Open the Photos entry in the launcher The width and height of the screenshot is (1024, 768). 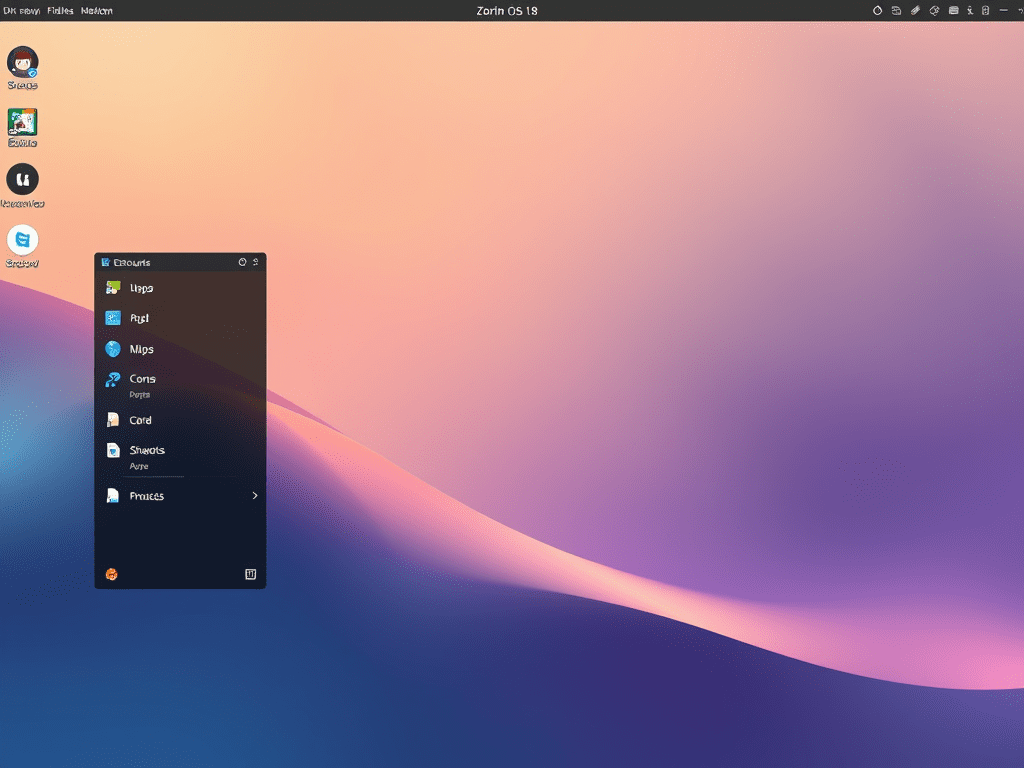pos(140,318)
